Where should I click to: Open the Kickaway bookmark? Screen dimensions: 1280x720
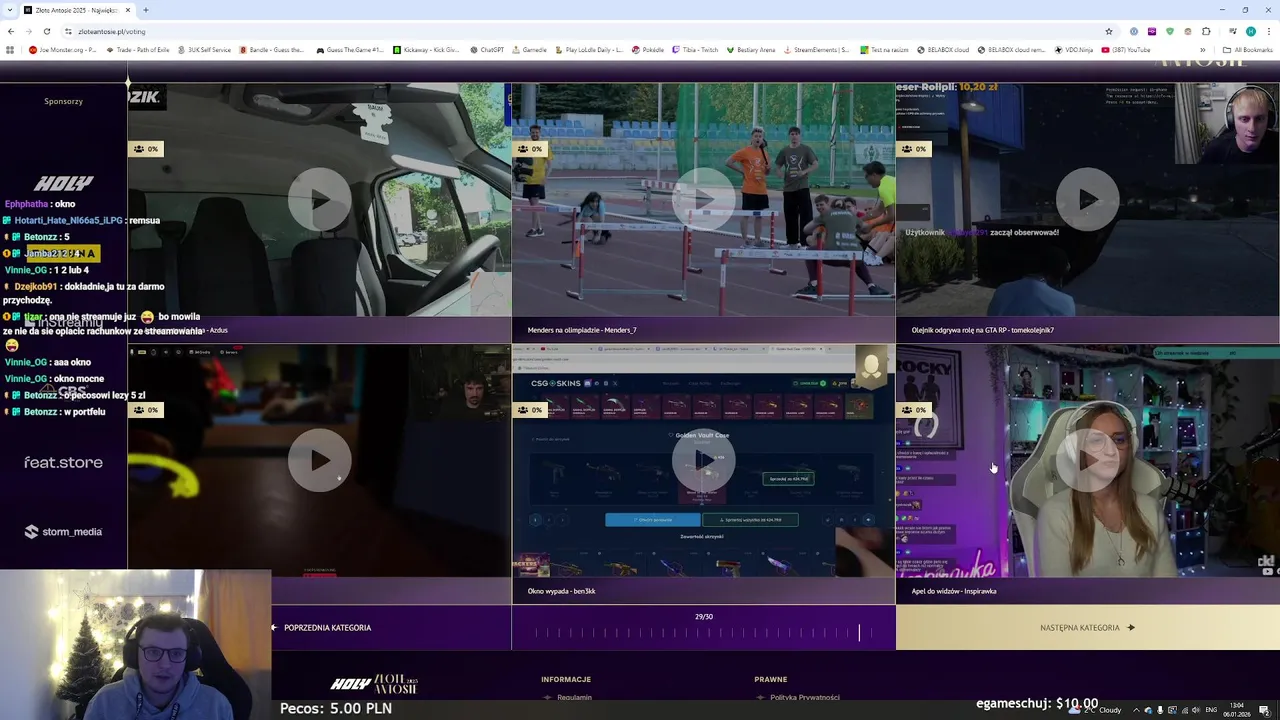click(x=426, y=50)
